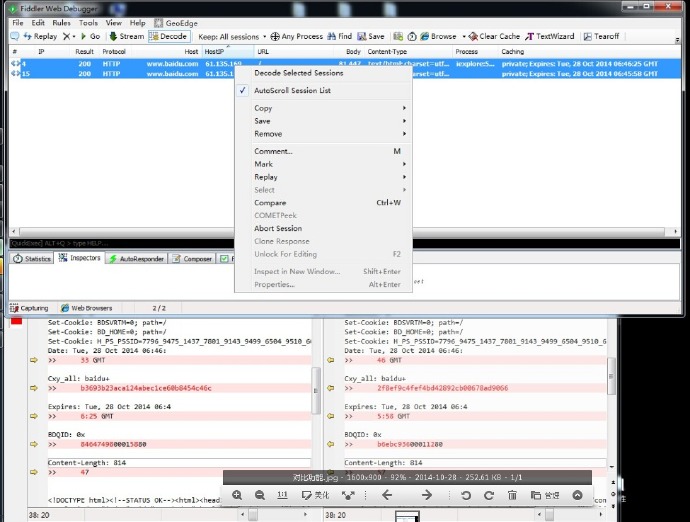Toggle Capturing in the status bar
This screenshot has width=690, height=522.
pos(29,308)
